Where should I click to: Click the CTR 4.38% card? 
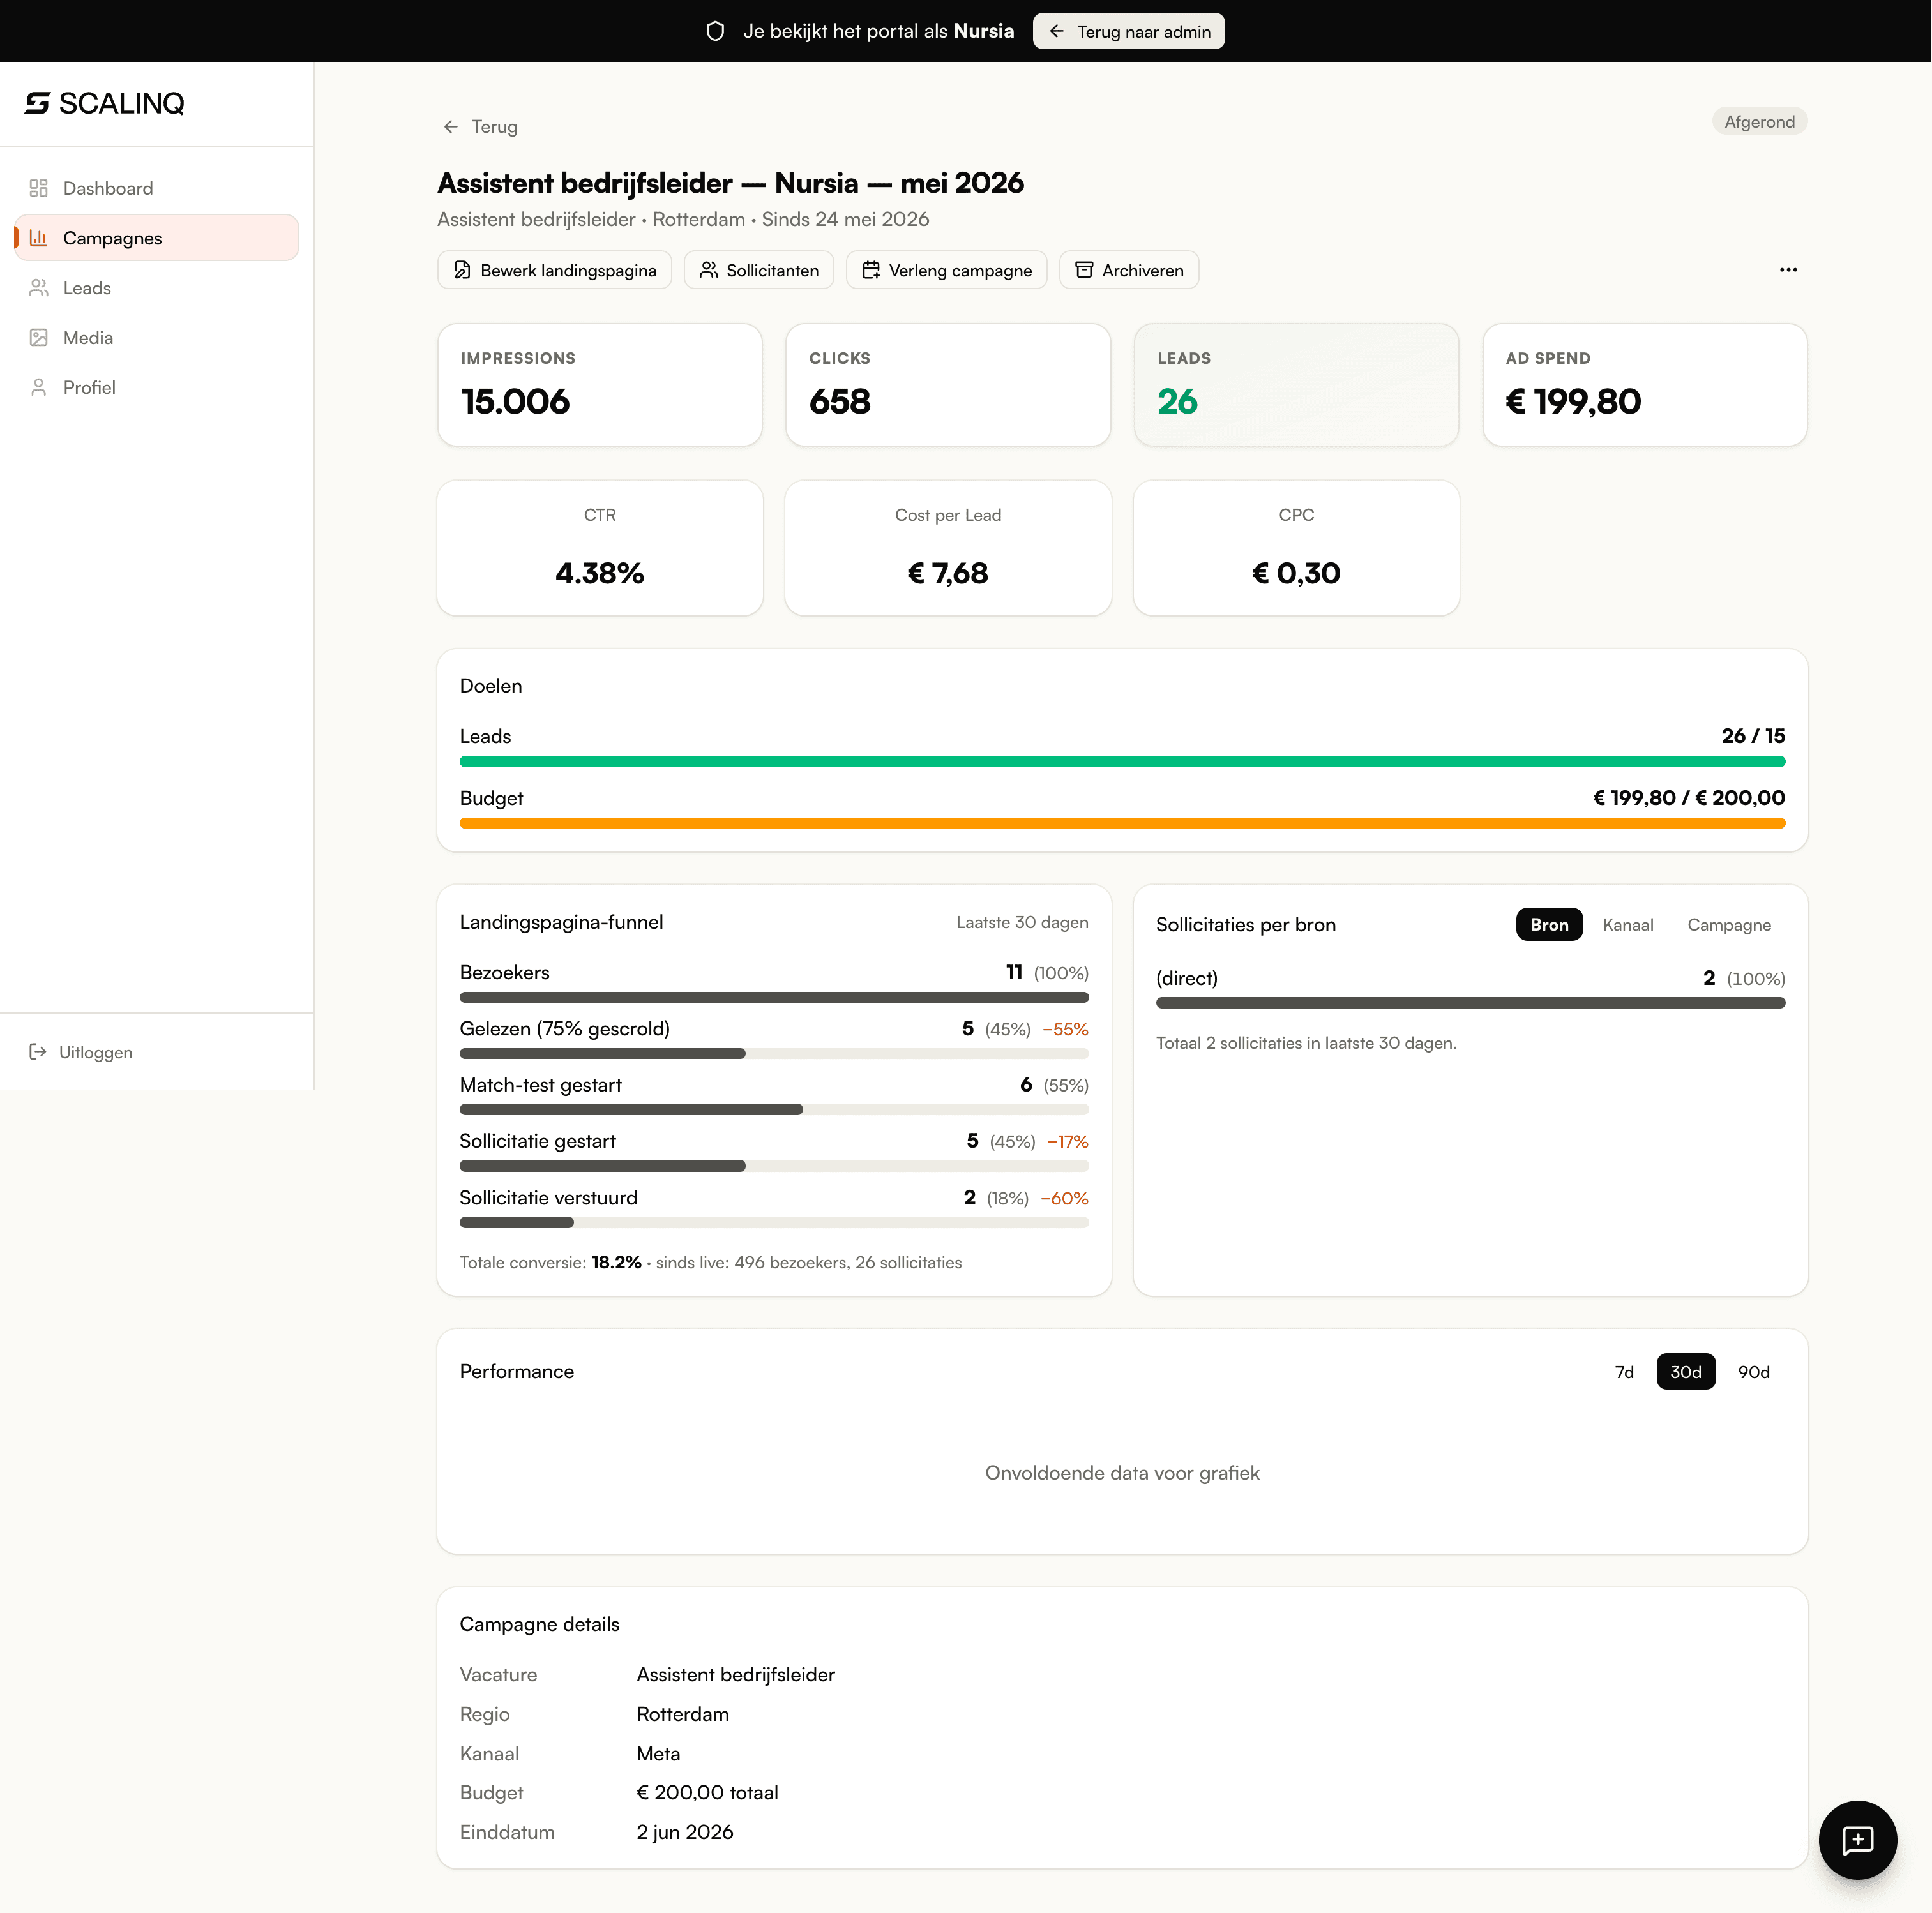[x=600, y=548]
